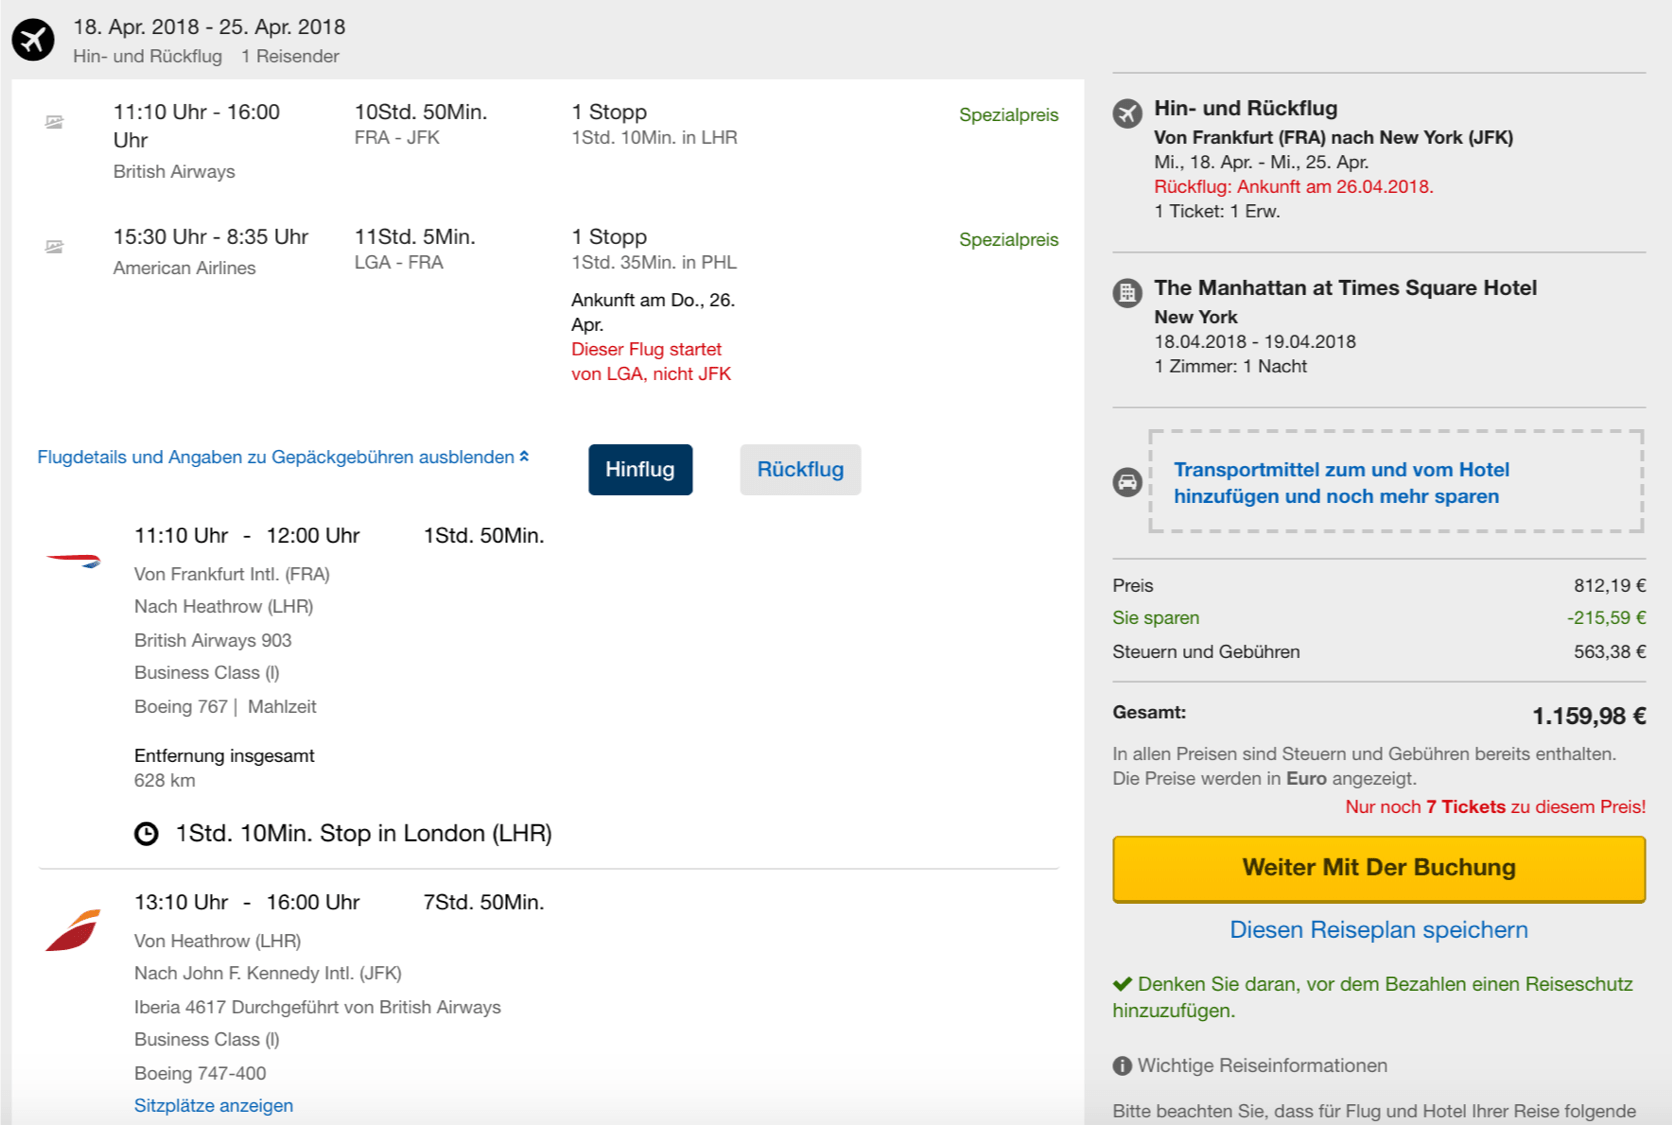The height and width of the screenshot is (1125, 1672).
Task: Click the Steuern und Gebühren amount 563,38 €
Action: tap(1610, 652)
